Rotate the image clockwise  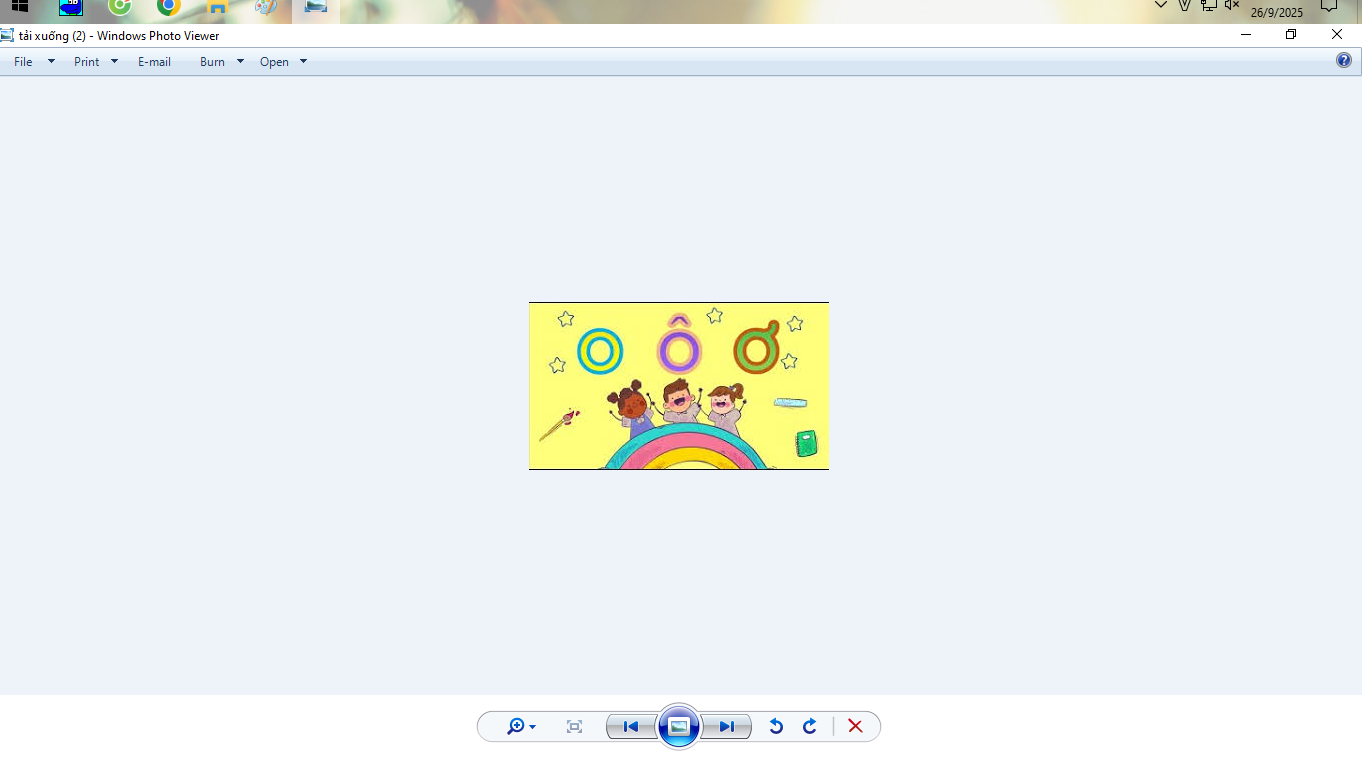tap(810, 727)
